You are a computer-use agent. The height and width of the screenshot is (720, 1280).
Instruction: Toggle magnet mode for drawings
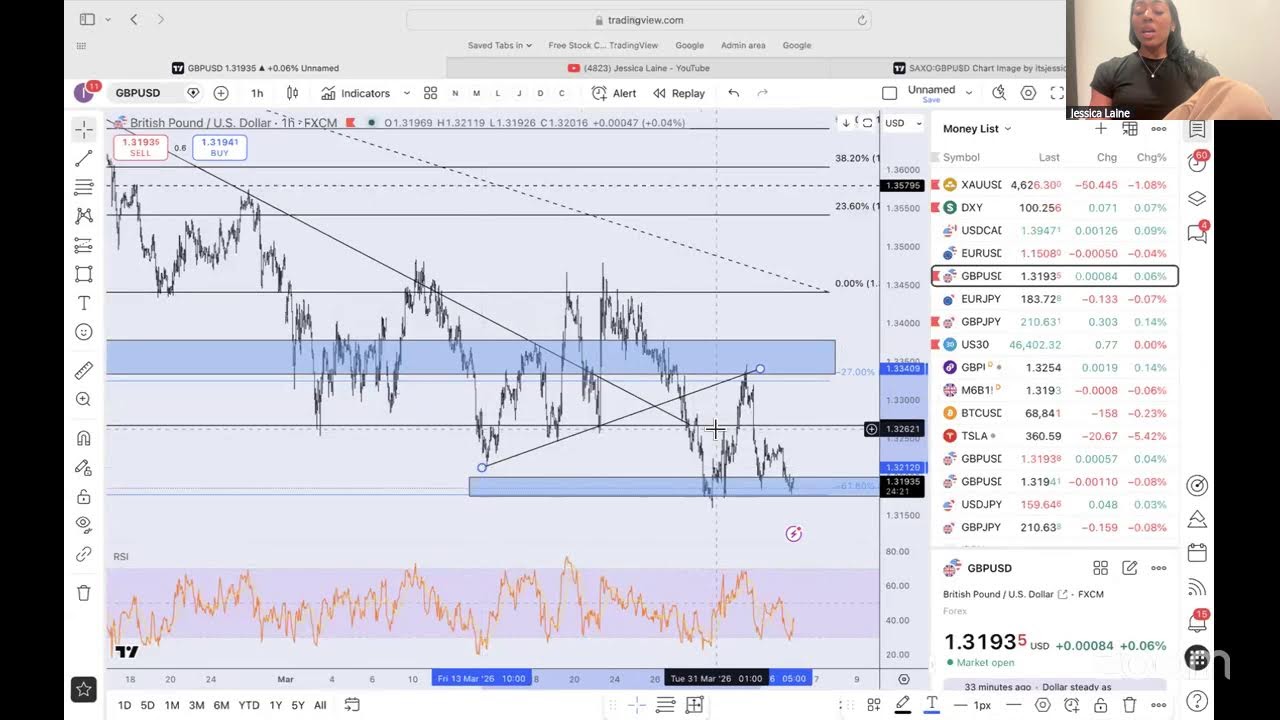84,438
